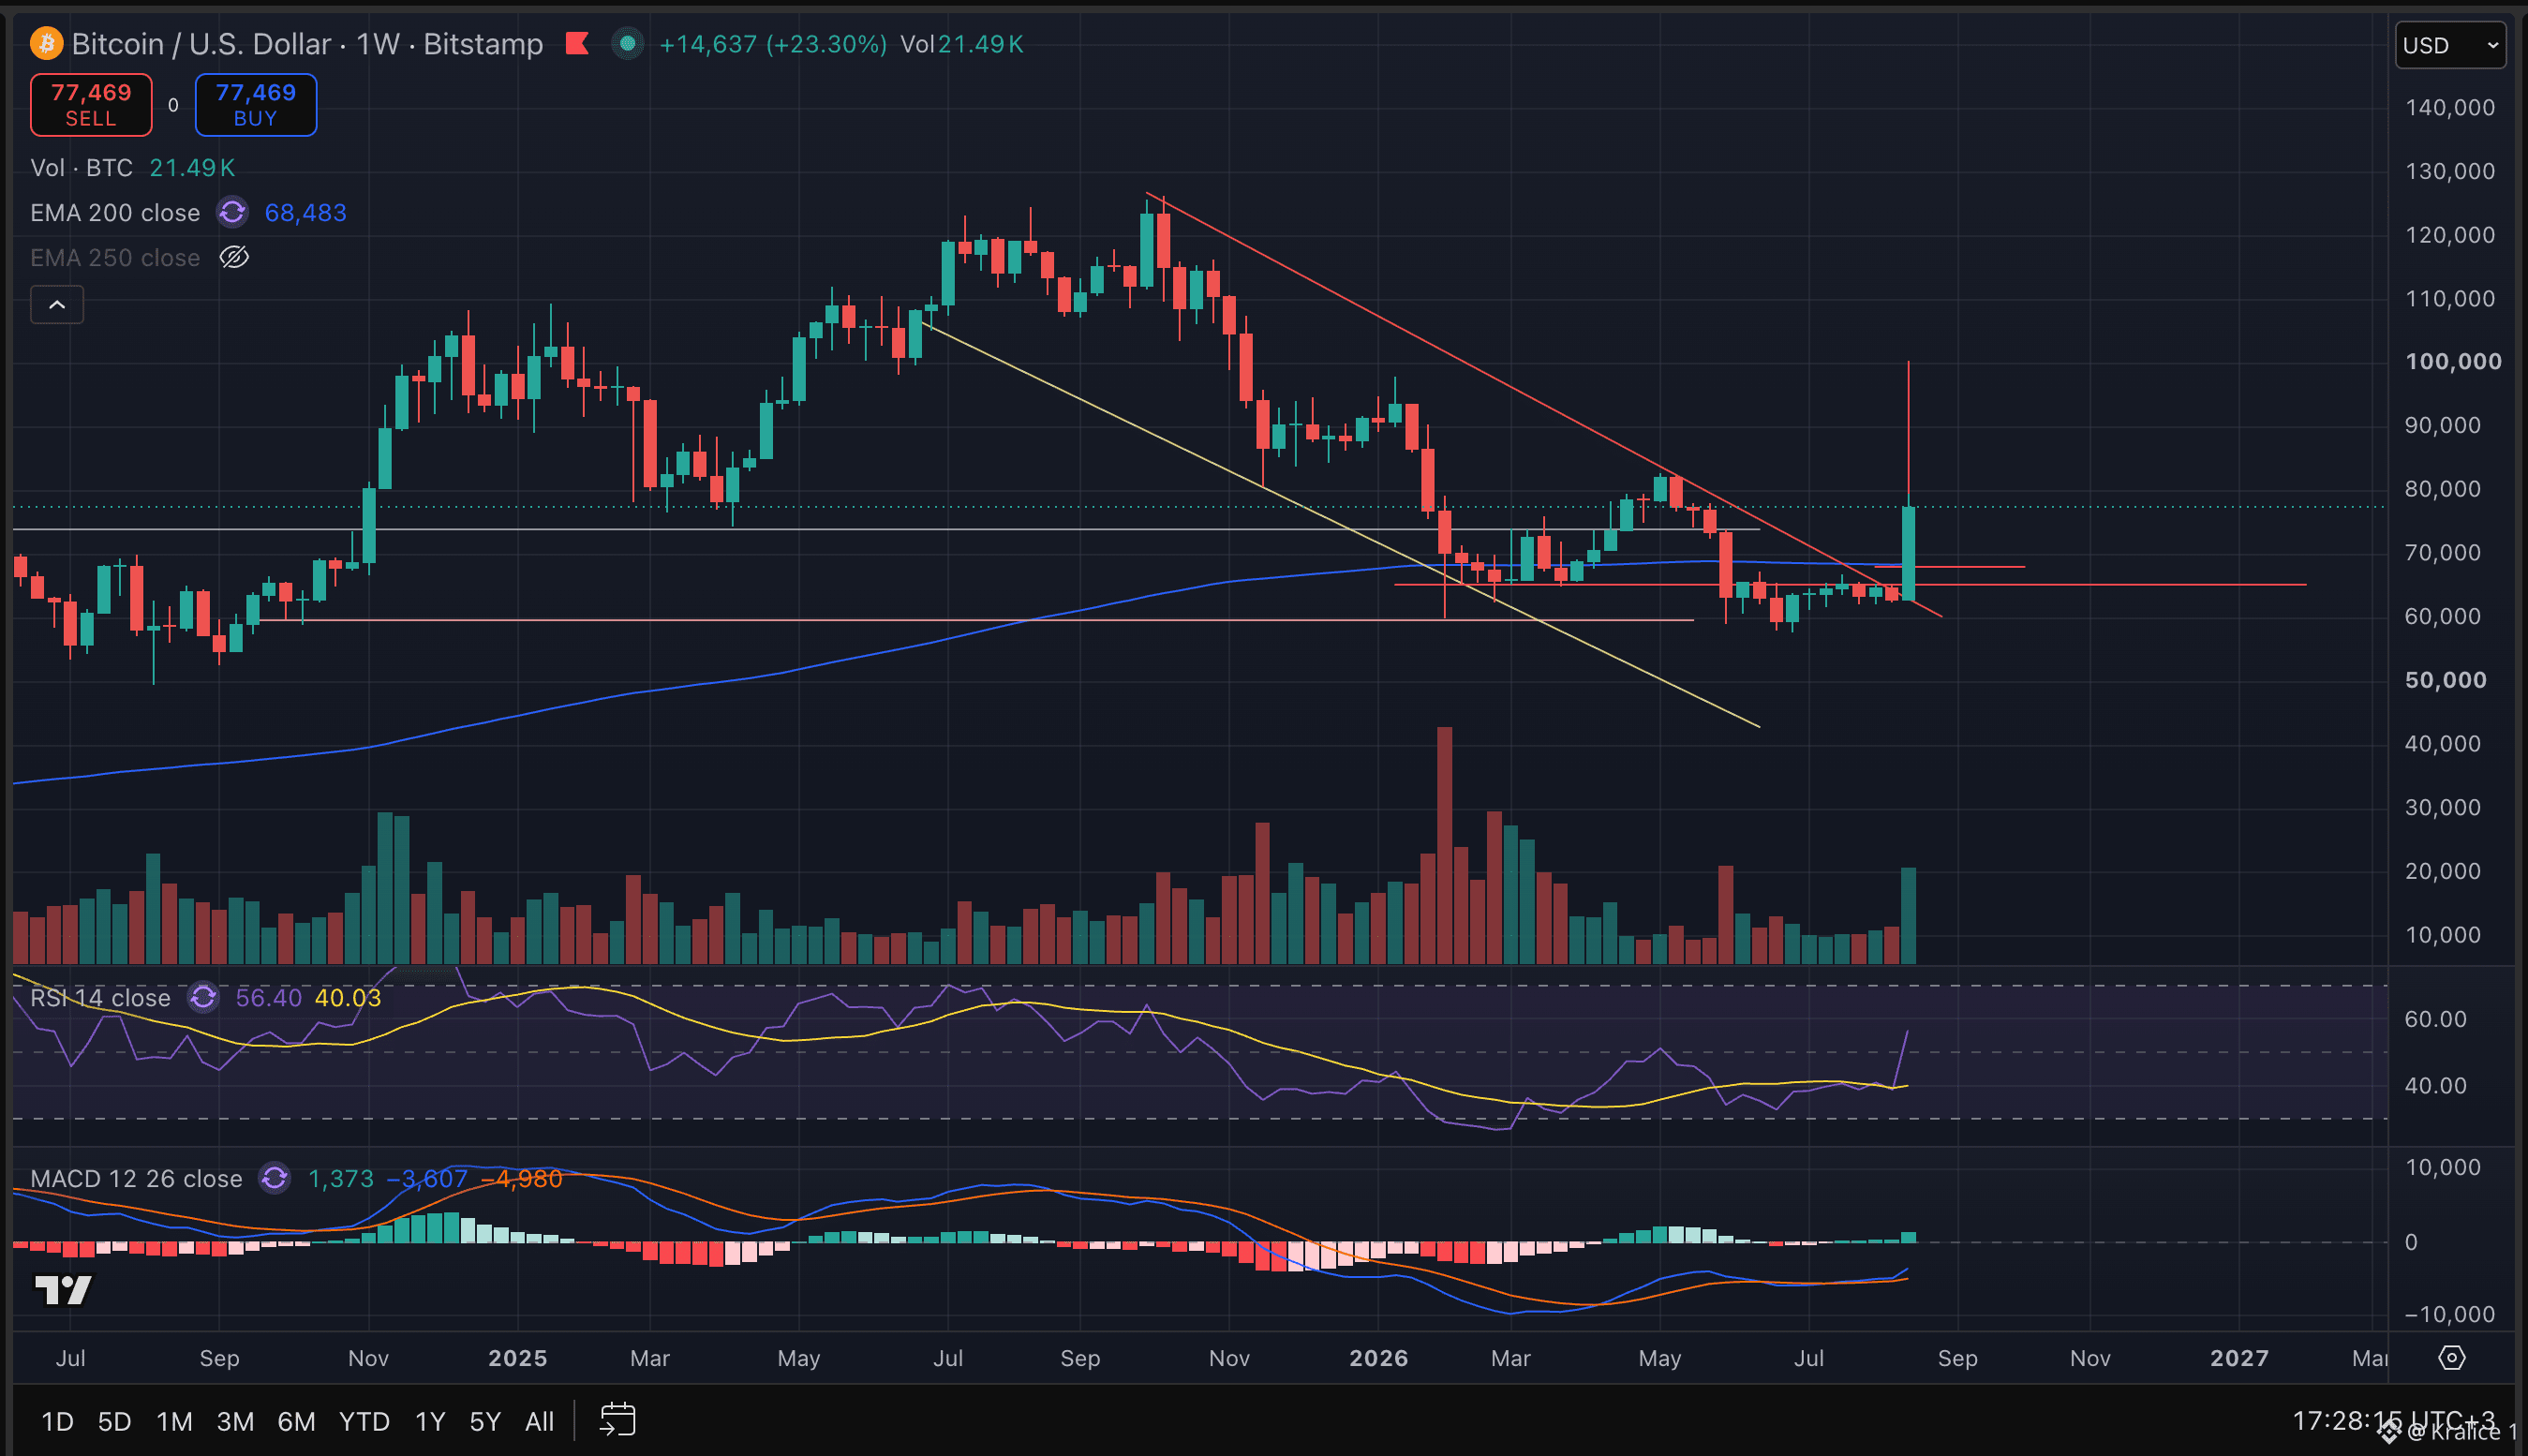This screenshot has height=1456, width=2528.
Task: Click the green market status dot
Action: pyautogui.click(x=627, y=44)
